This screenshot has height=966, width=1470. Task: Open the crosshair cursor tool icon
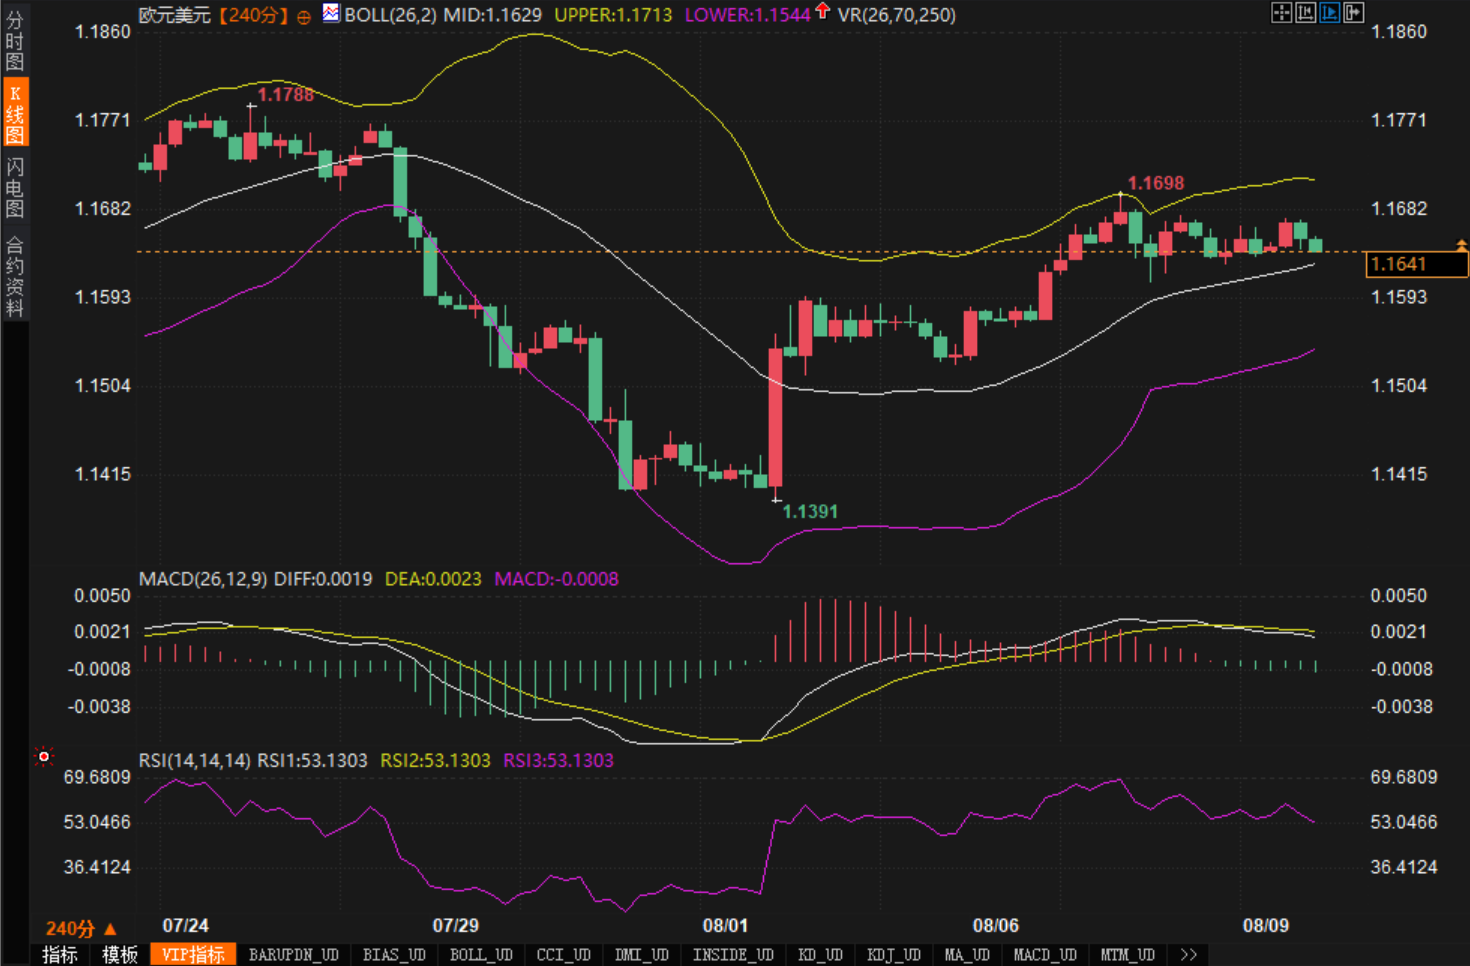pos(1281,12)
